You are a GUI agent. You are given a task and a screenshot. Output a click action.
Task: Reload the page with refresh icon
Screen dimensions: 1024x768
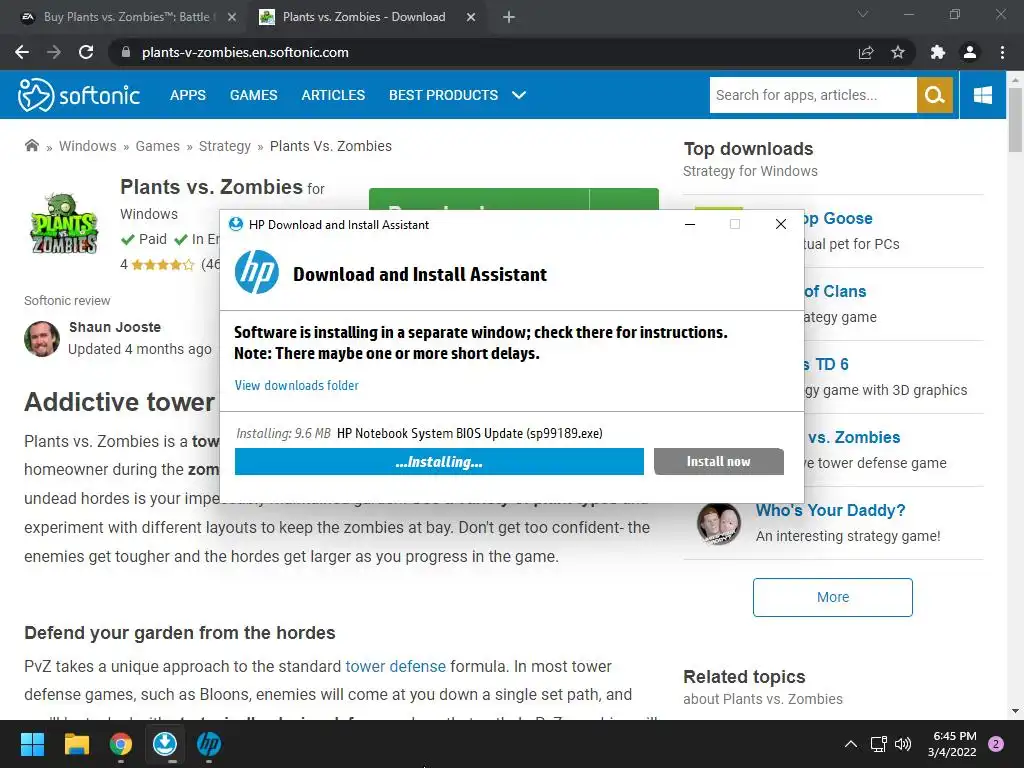pyautogui.click(x=86, y=52)
